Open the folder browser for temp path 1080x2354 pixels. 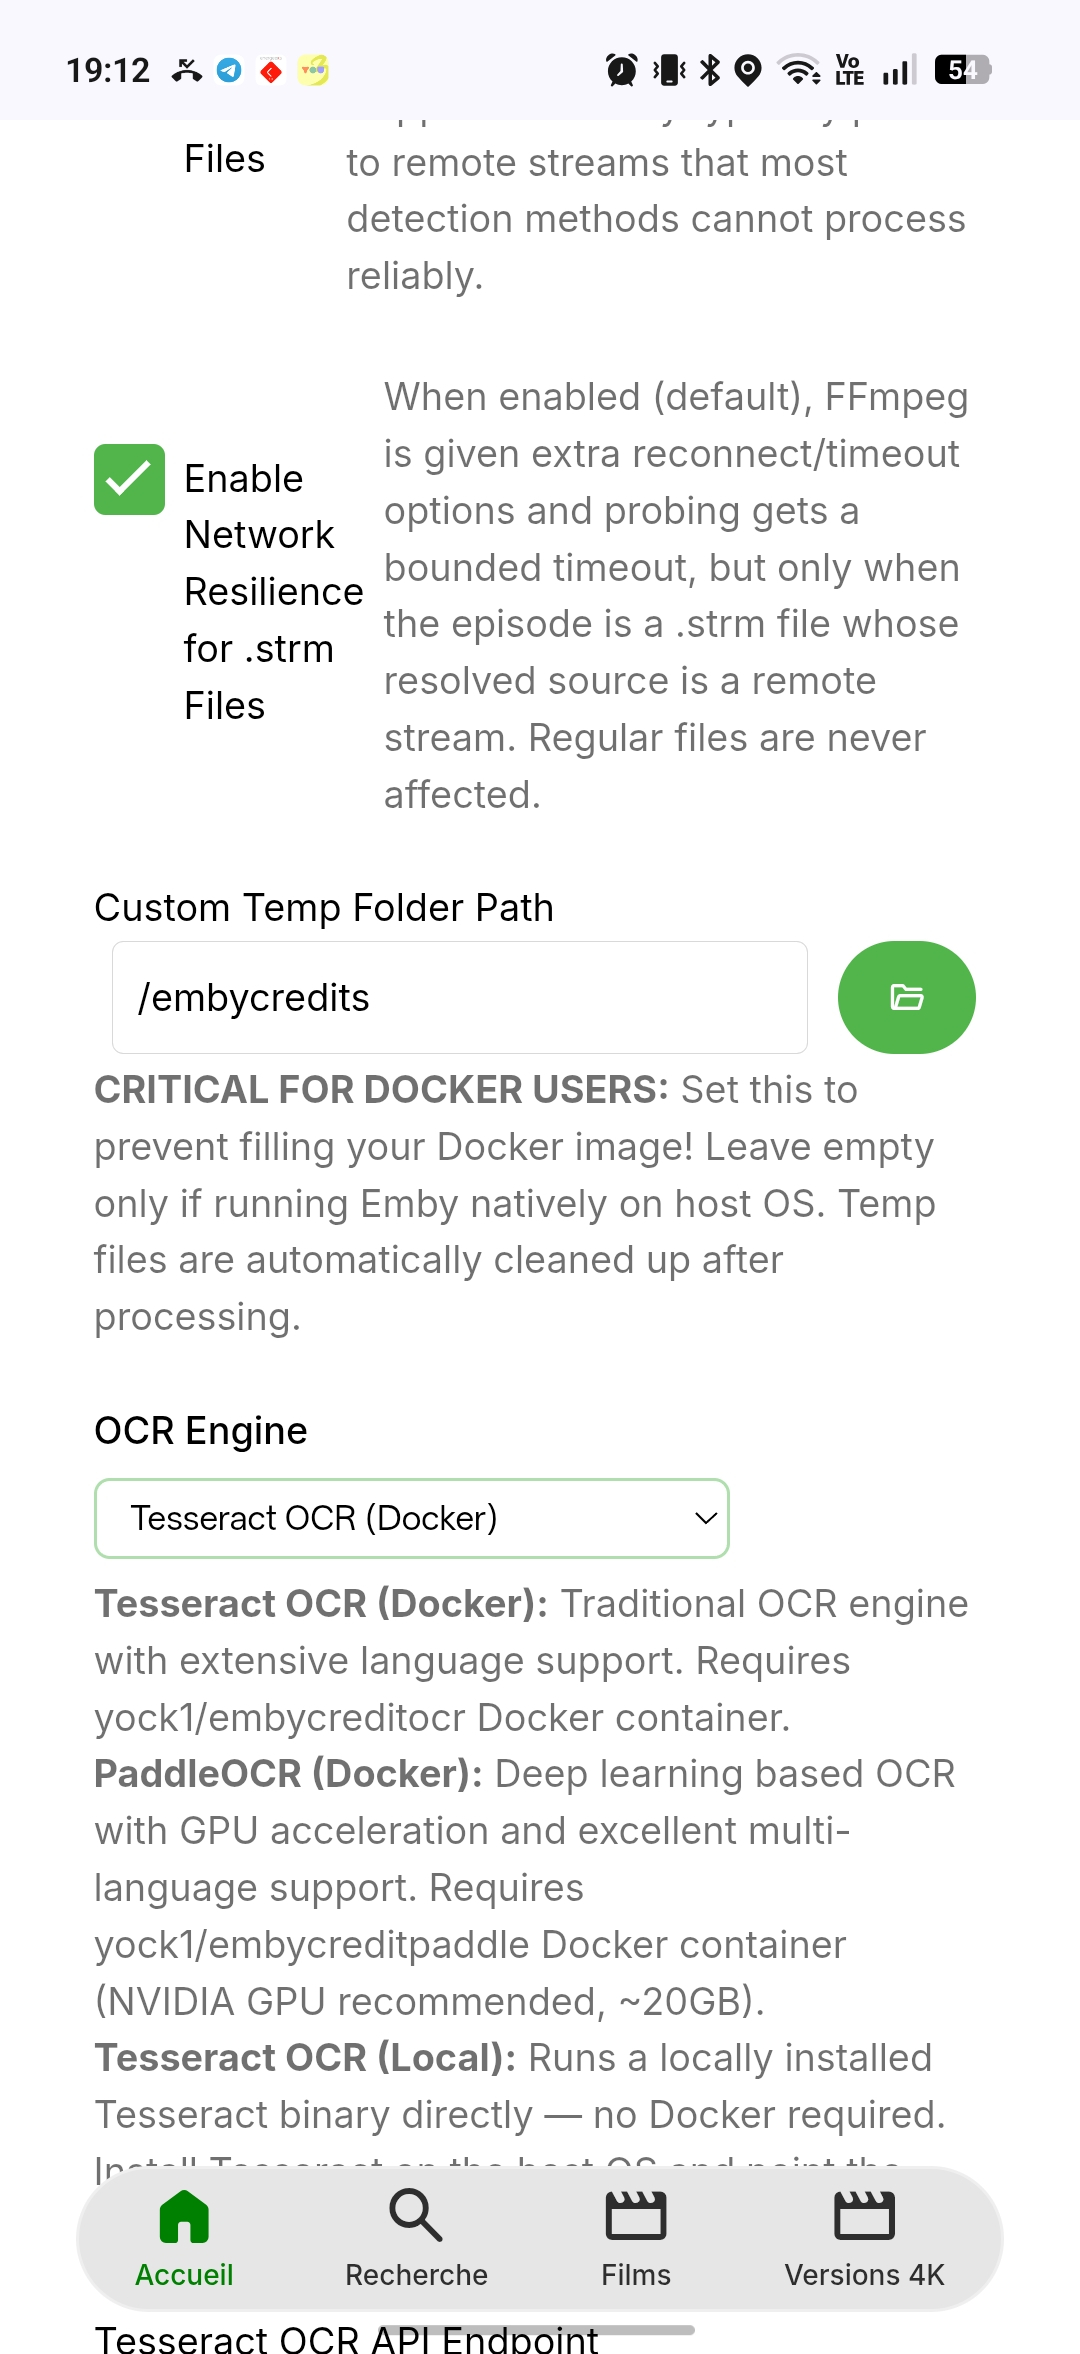tap(906, 997)
